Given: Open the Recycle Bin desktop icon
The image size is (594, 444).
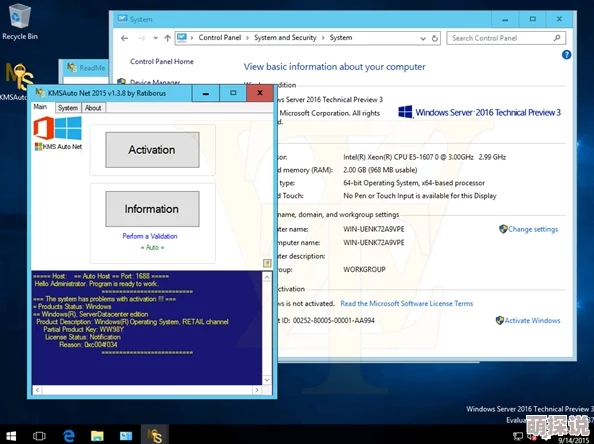Looking at the screenshot, I should (19, 21).
